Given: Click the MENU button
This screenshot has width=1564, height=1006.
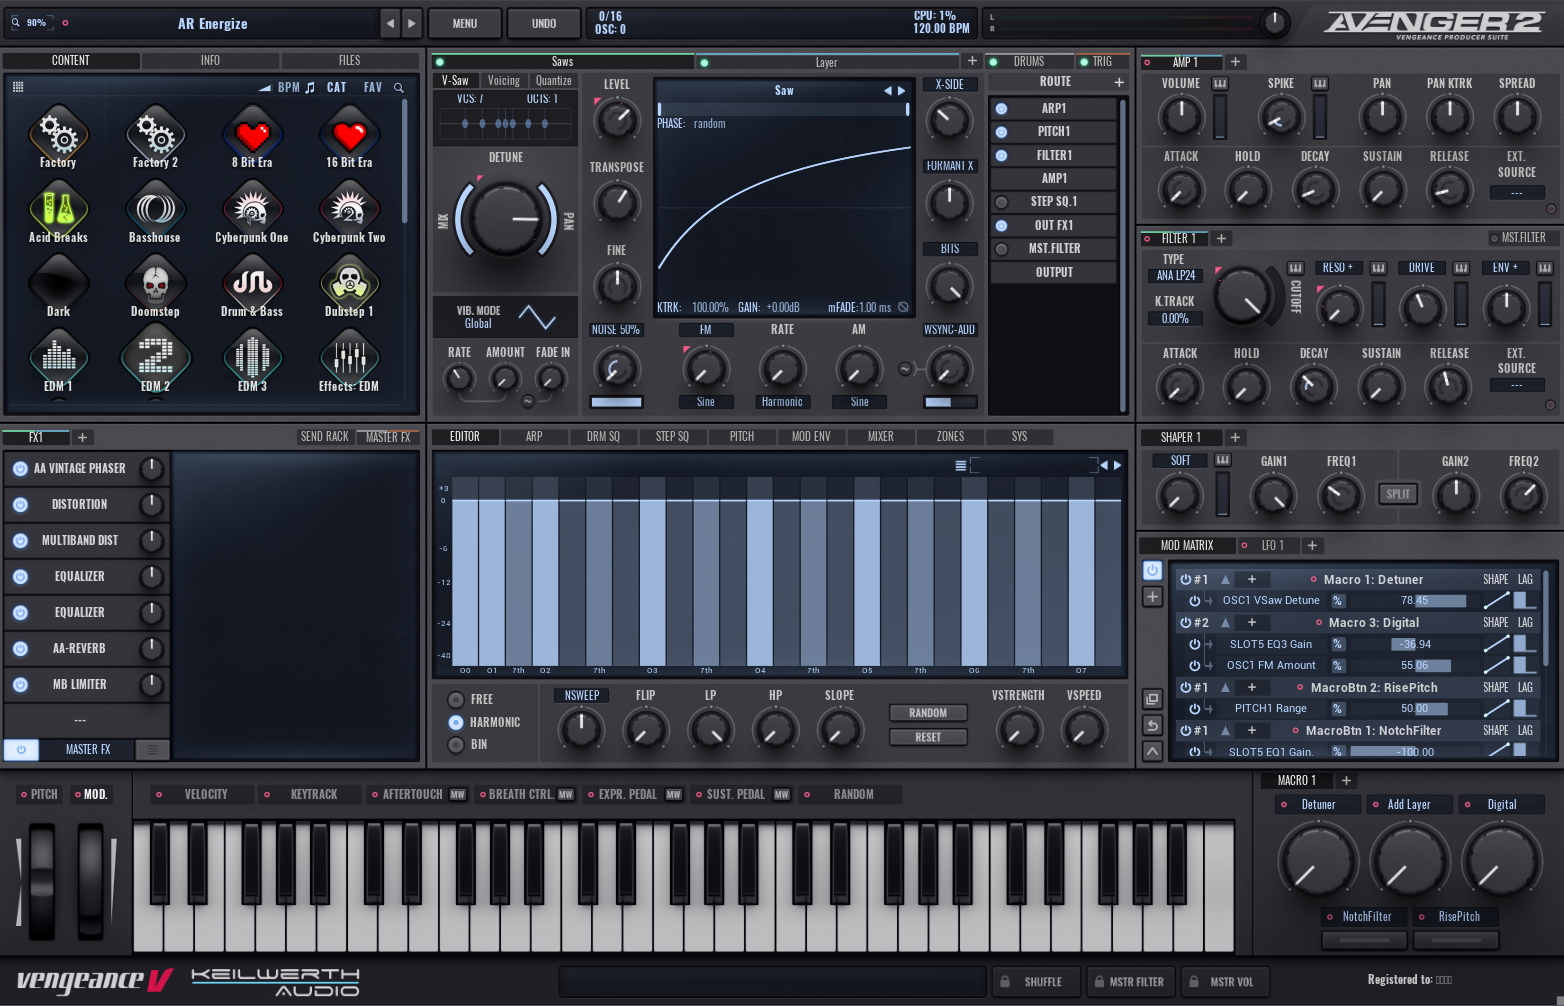Looking at the screenshot, I should pos(465,23).
